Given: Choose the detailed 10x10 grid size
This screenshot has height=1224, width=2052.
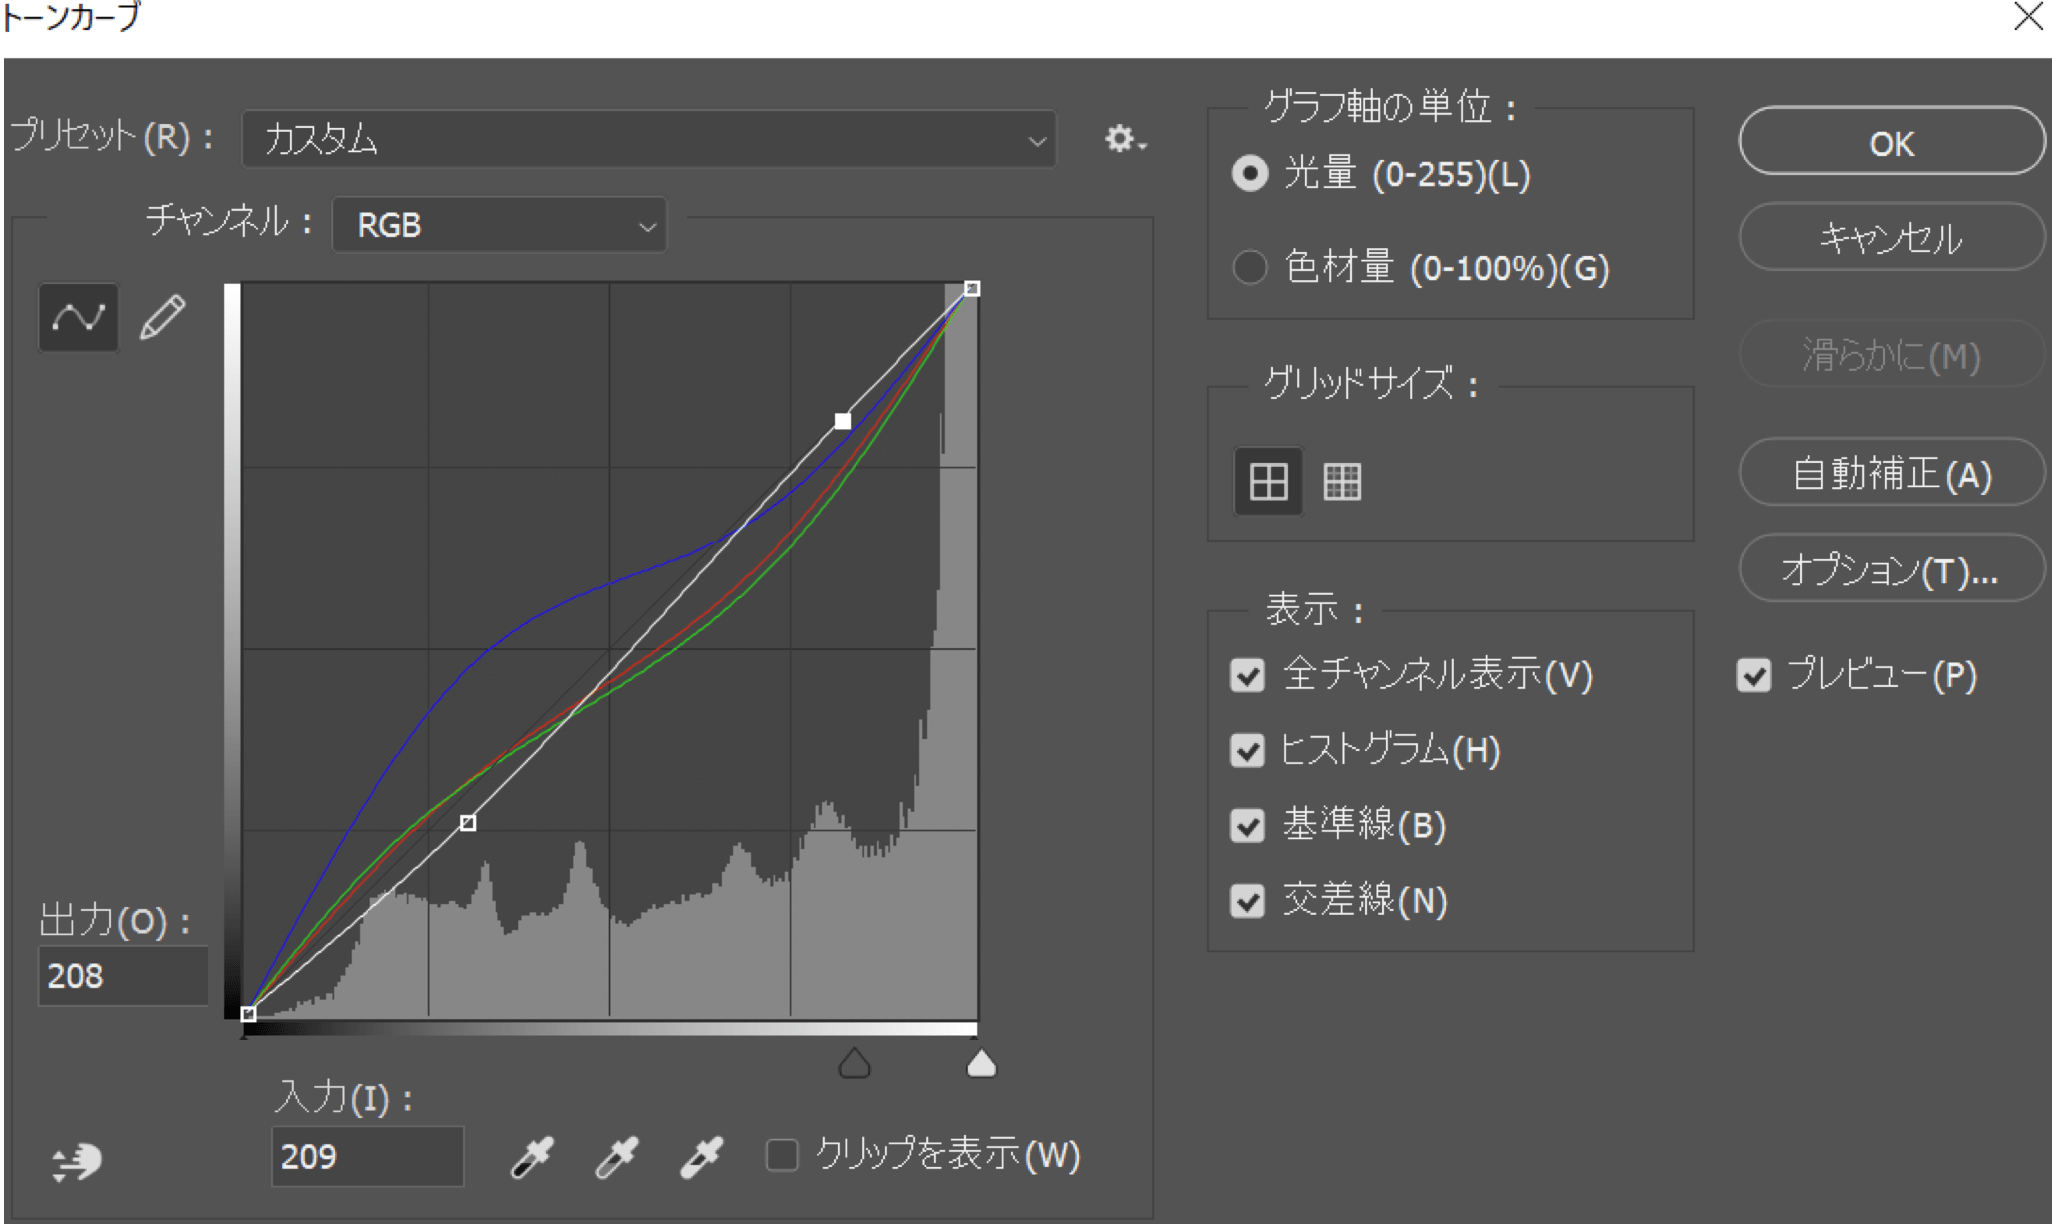Looking at the screenshot, I should (1342, 482).
